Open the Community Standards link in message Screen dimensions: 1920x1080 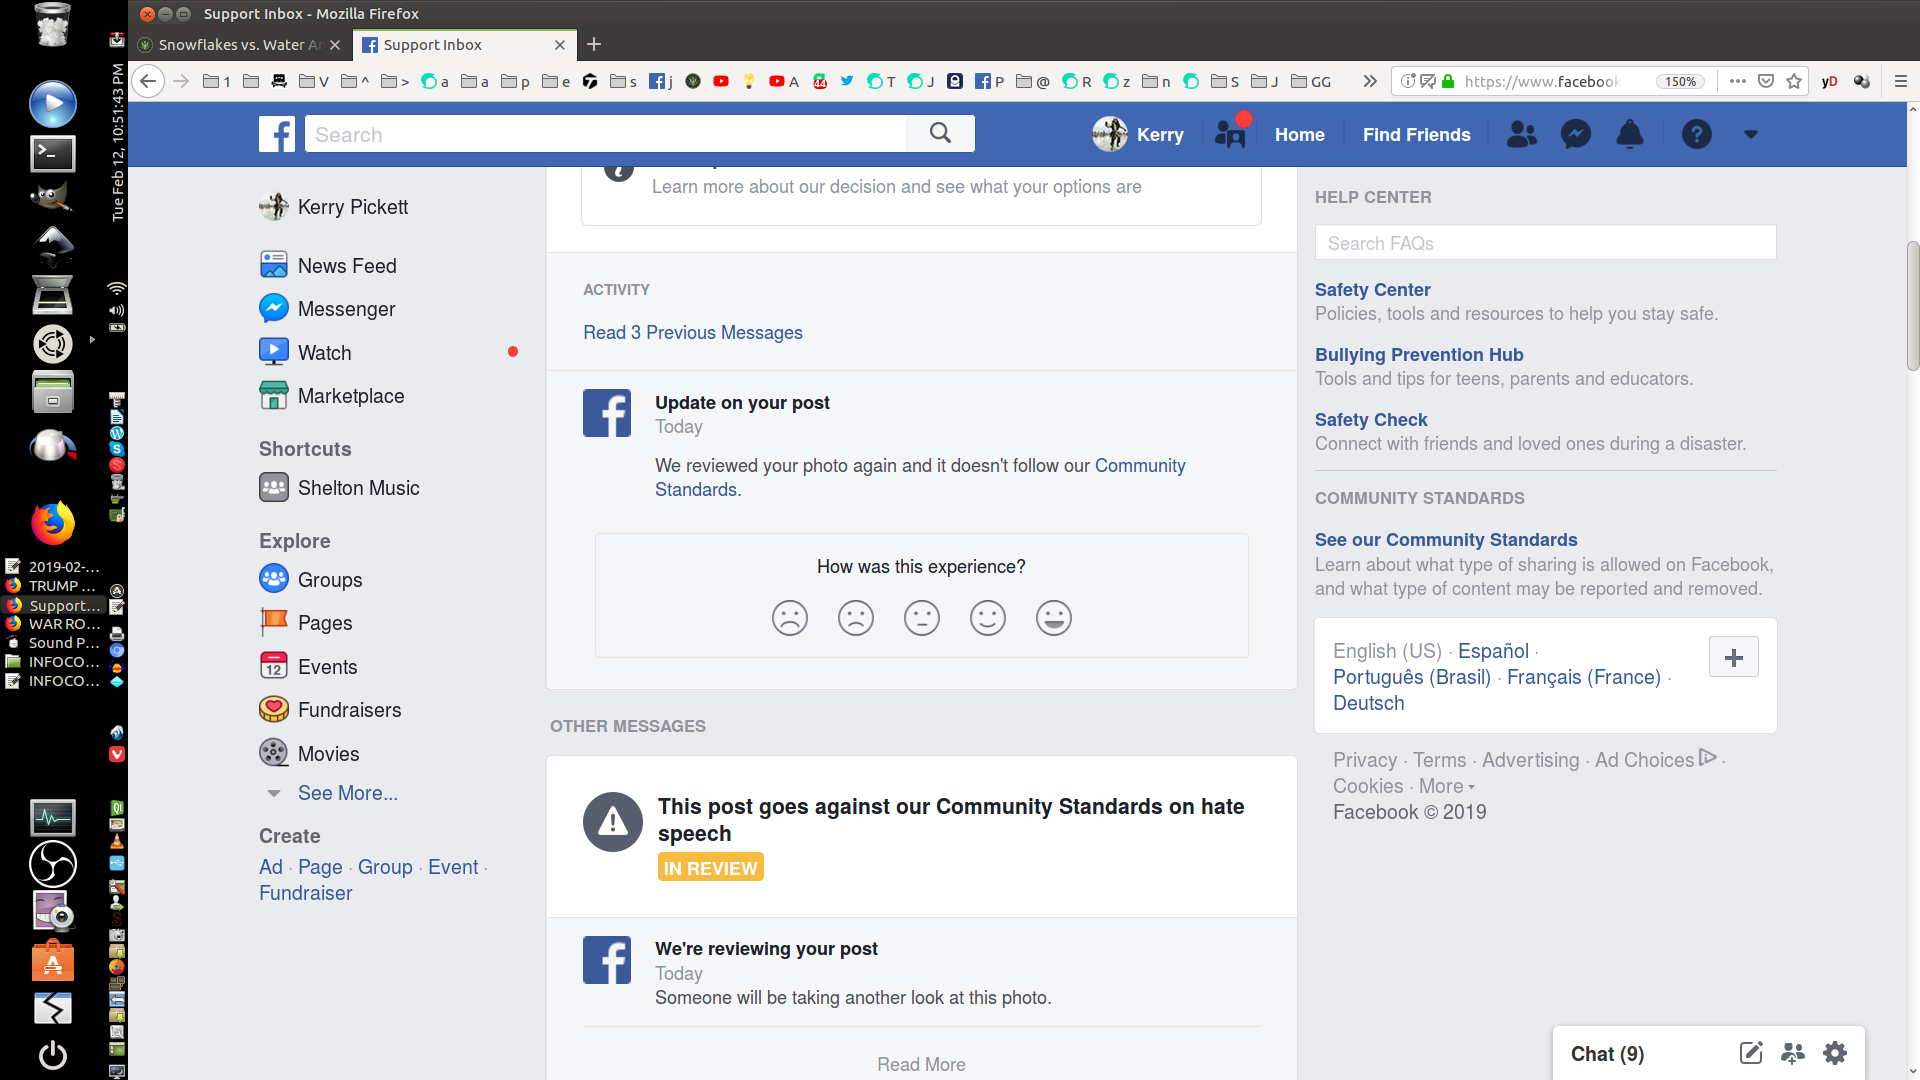1140,466
